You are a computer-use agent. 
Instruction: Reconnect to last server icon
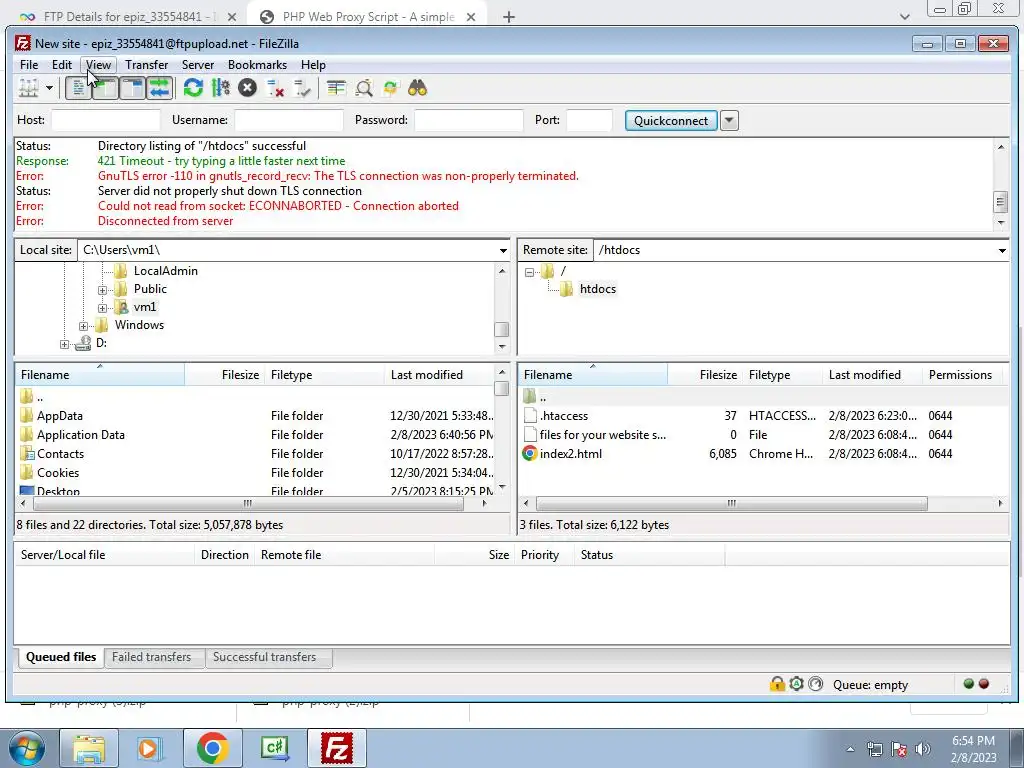click(x=302, y=88)
